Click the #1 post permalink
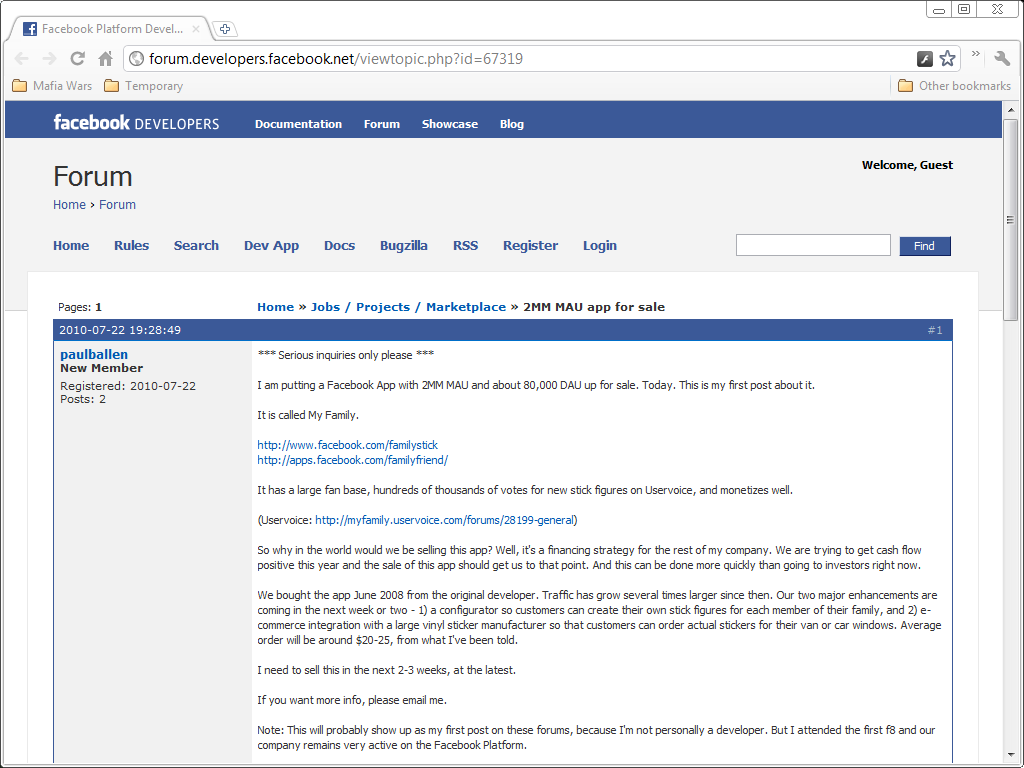 coord(935,330)
